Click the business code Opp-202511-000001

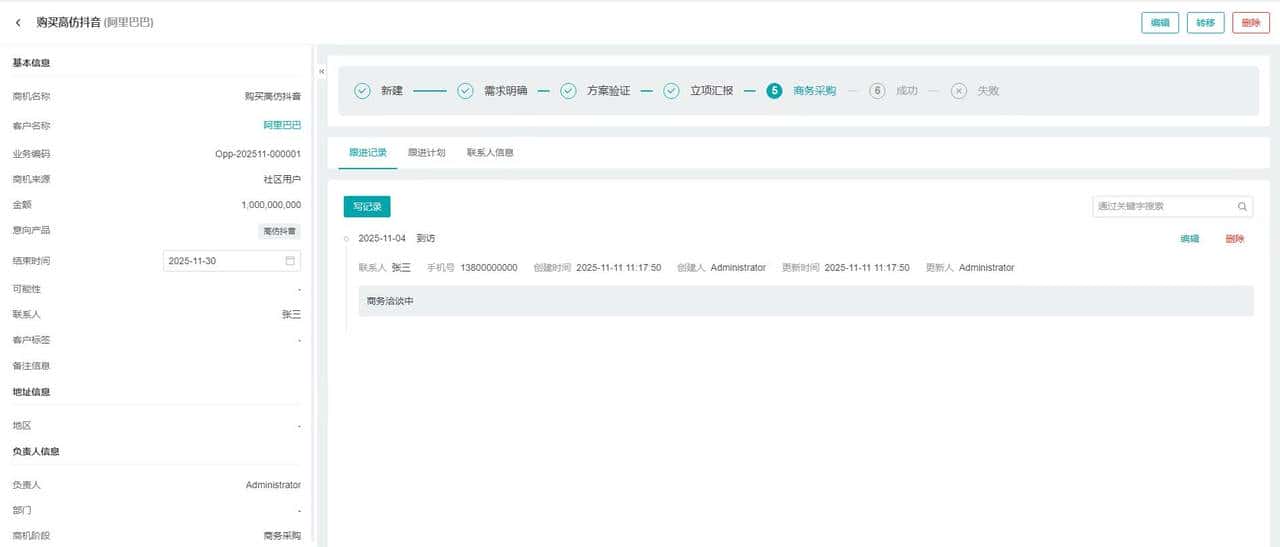[x=258, y=154]
